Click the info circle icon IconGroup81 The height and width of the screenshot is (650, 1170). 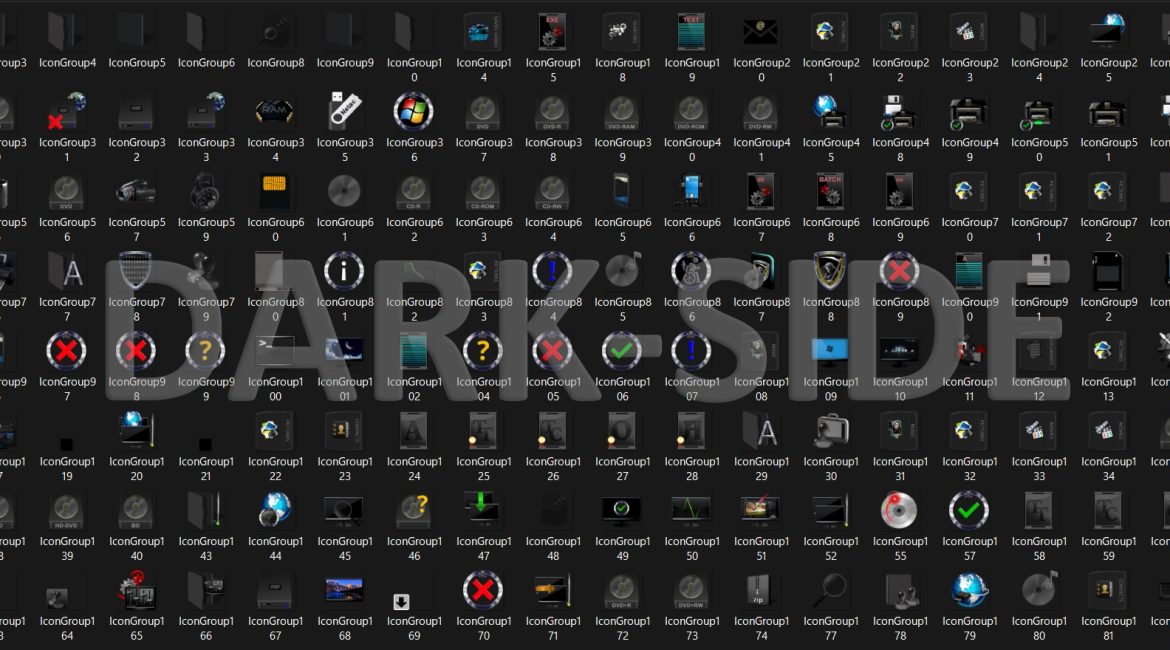pos(345,271)
